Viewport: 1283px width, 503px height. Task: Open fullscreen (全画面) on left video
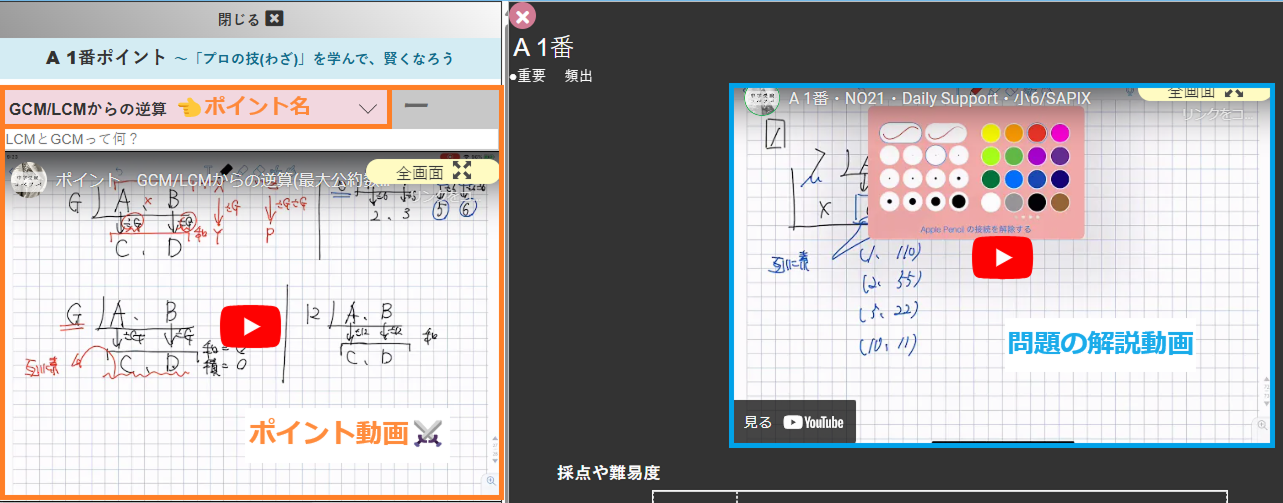pos(433,171)
